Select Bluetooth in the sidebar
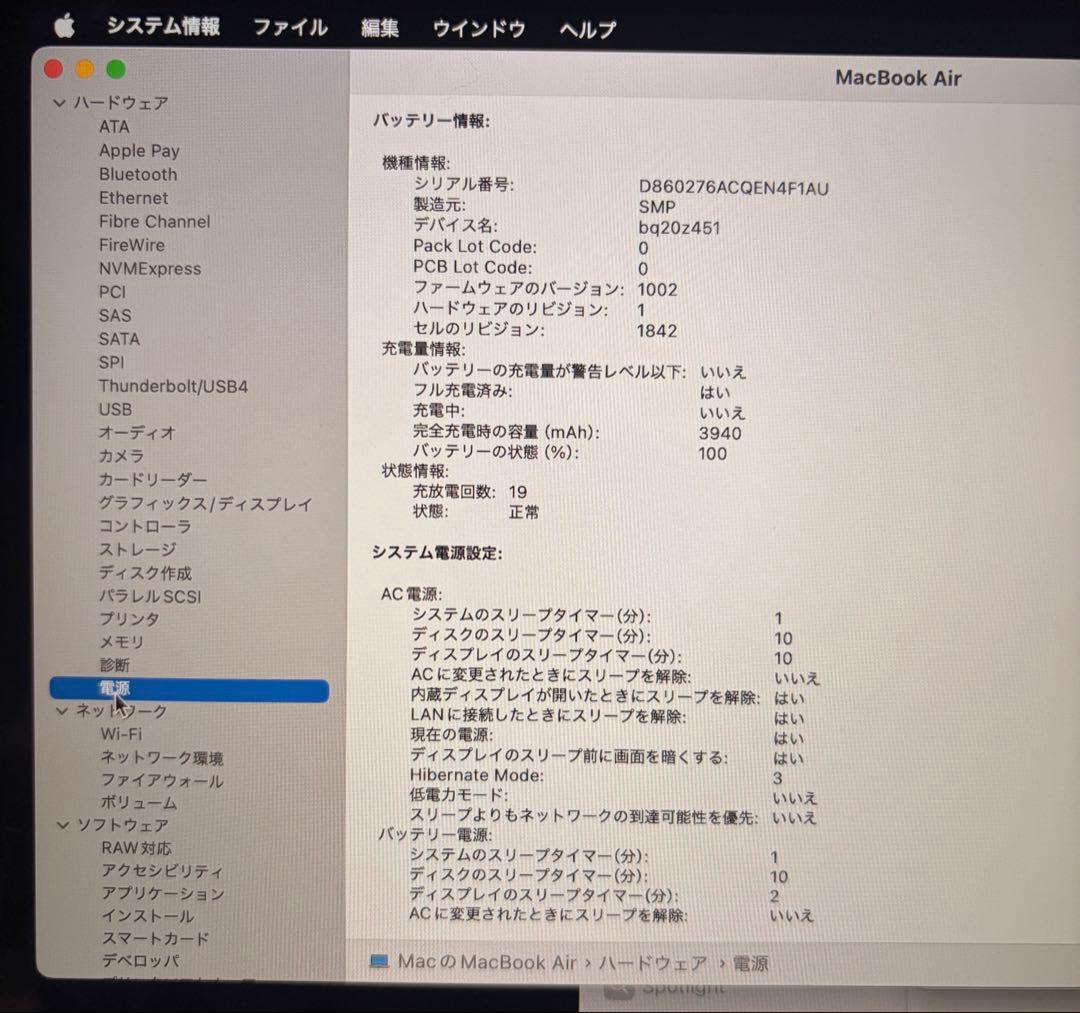The width and height of the screenshot is (1080, 1013). pyautogui.click(x=139, y=174)
